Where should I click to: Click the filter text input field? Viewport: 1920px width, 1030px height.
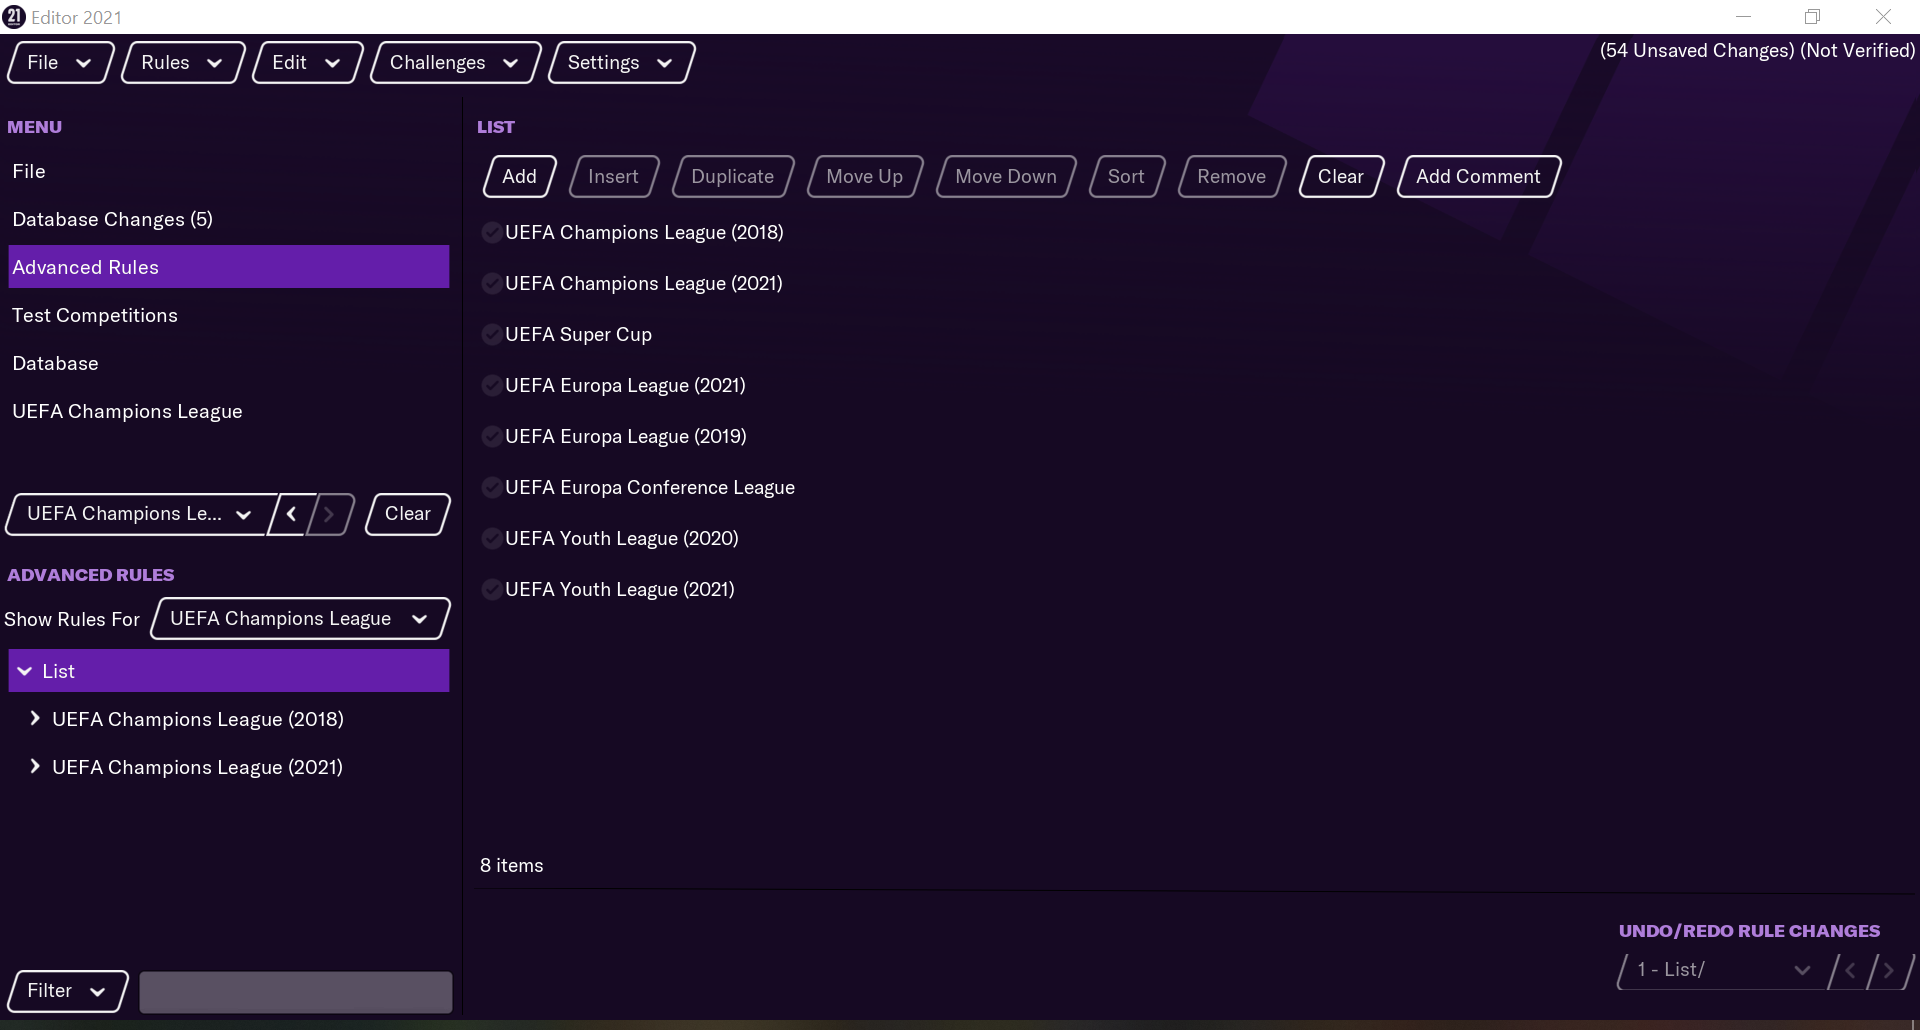tap(295, 992)
